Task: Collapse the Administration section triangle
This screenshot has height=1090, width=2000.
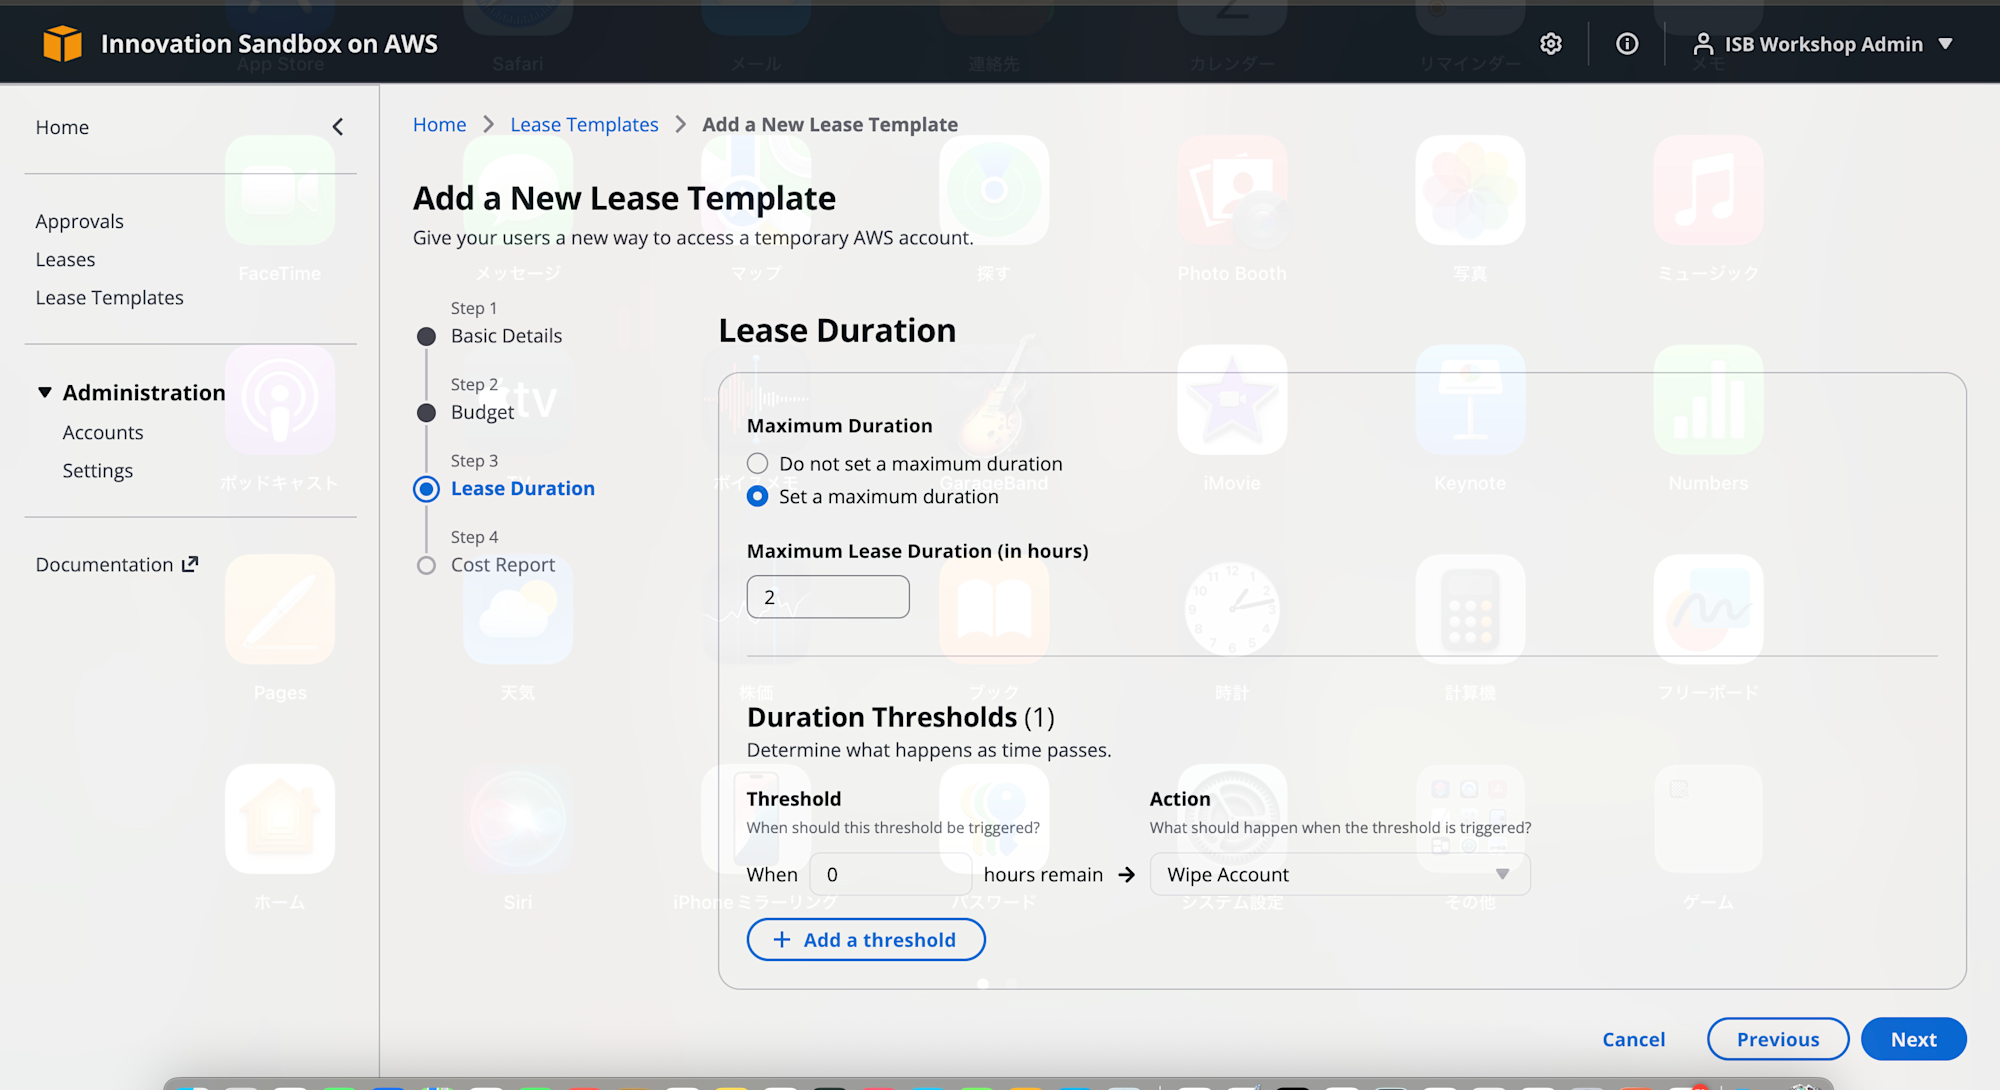Action: click(45, 392)
